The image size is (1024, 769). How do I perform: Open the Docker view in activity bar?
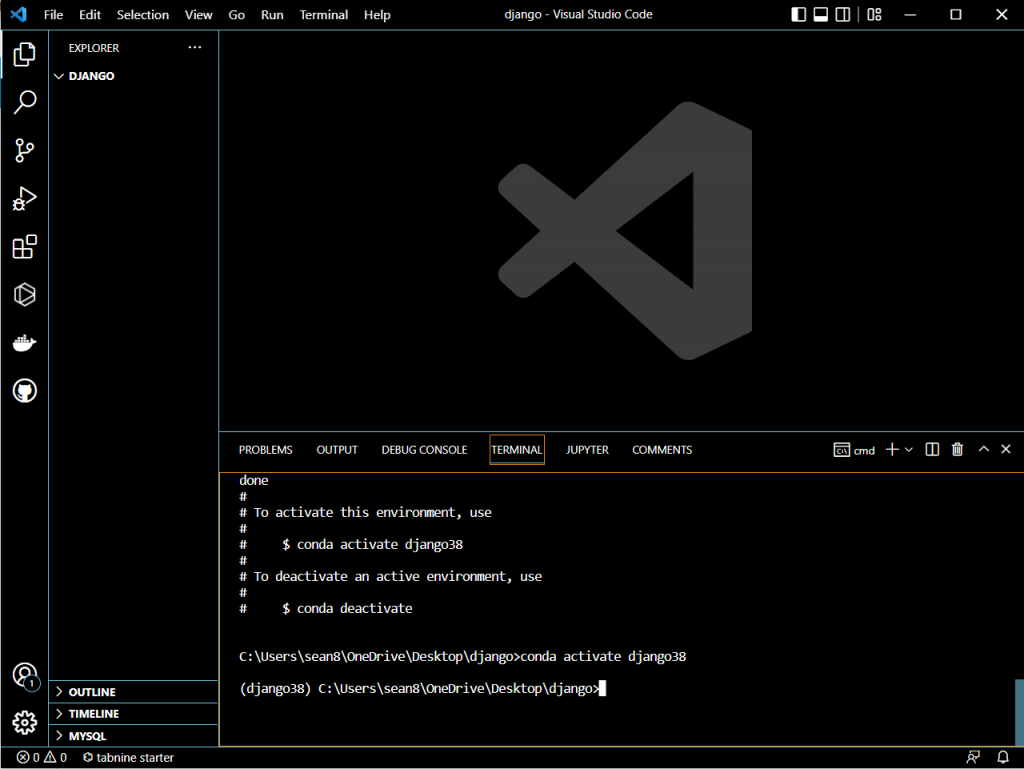(x=25, y=344)
